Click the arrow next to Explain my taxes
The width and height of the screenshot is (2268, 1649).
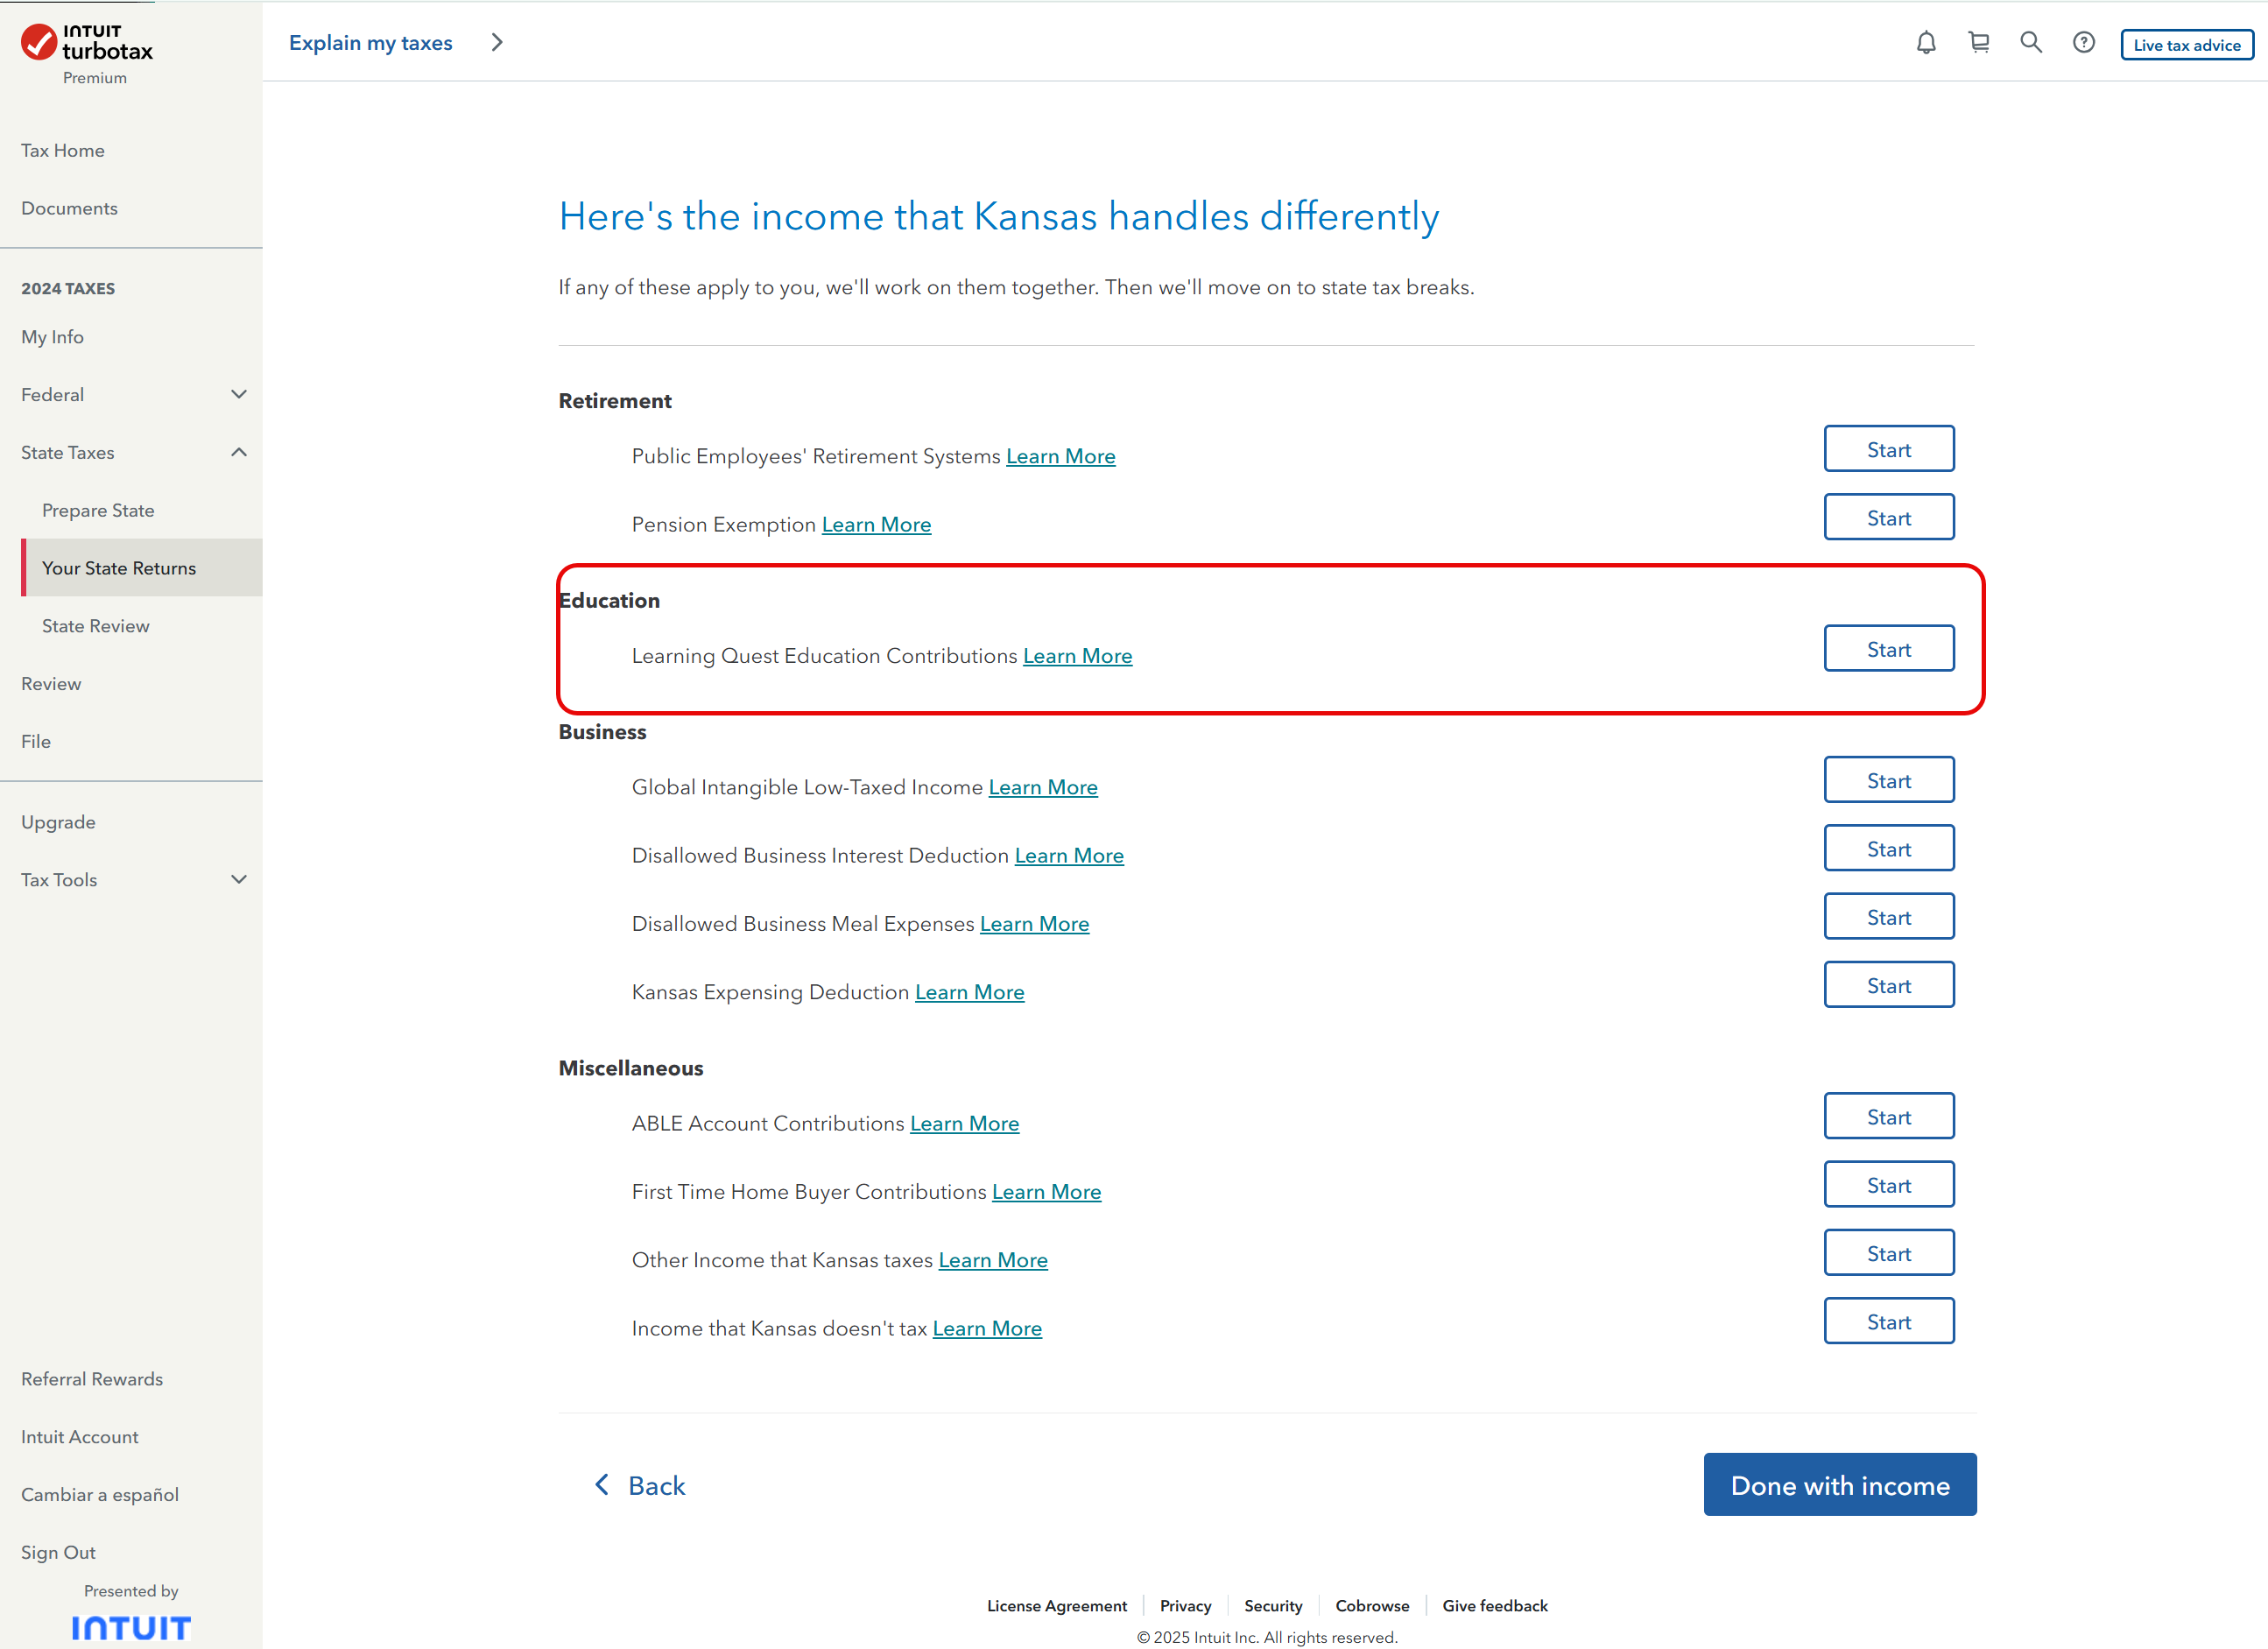click(x=497, y=43)
